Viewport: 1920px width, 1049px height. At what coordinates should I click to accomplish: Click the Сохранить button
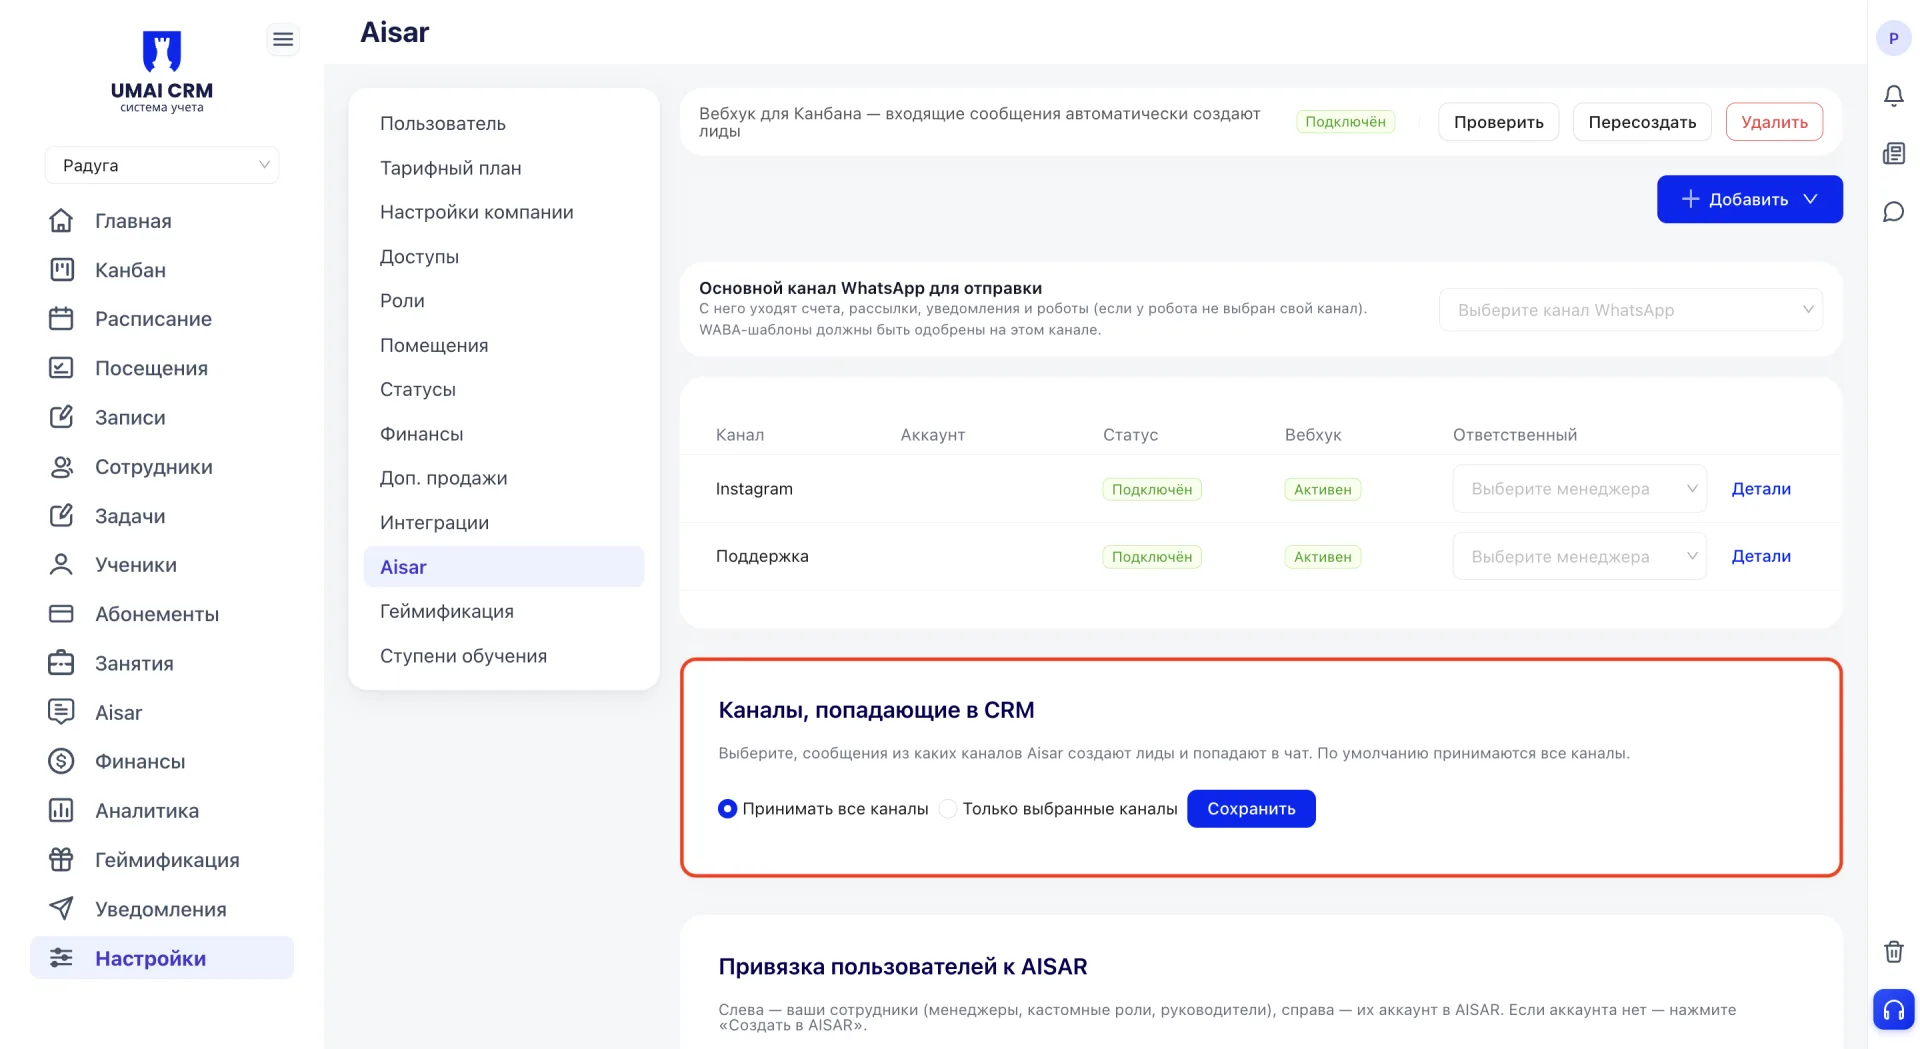[1251, 808]
